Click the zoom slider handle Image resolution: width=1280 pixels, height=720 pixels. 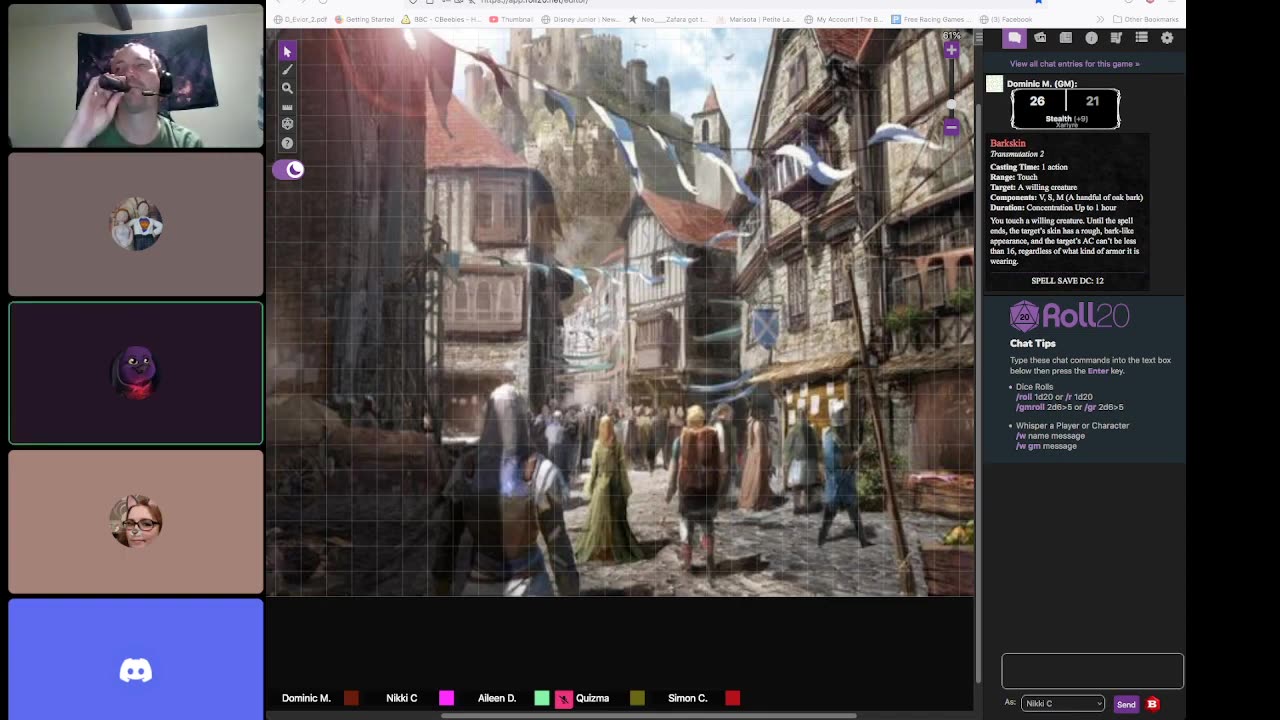pos(951,104)
